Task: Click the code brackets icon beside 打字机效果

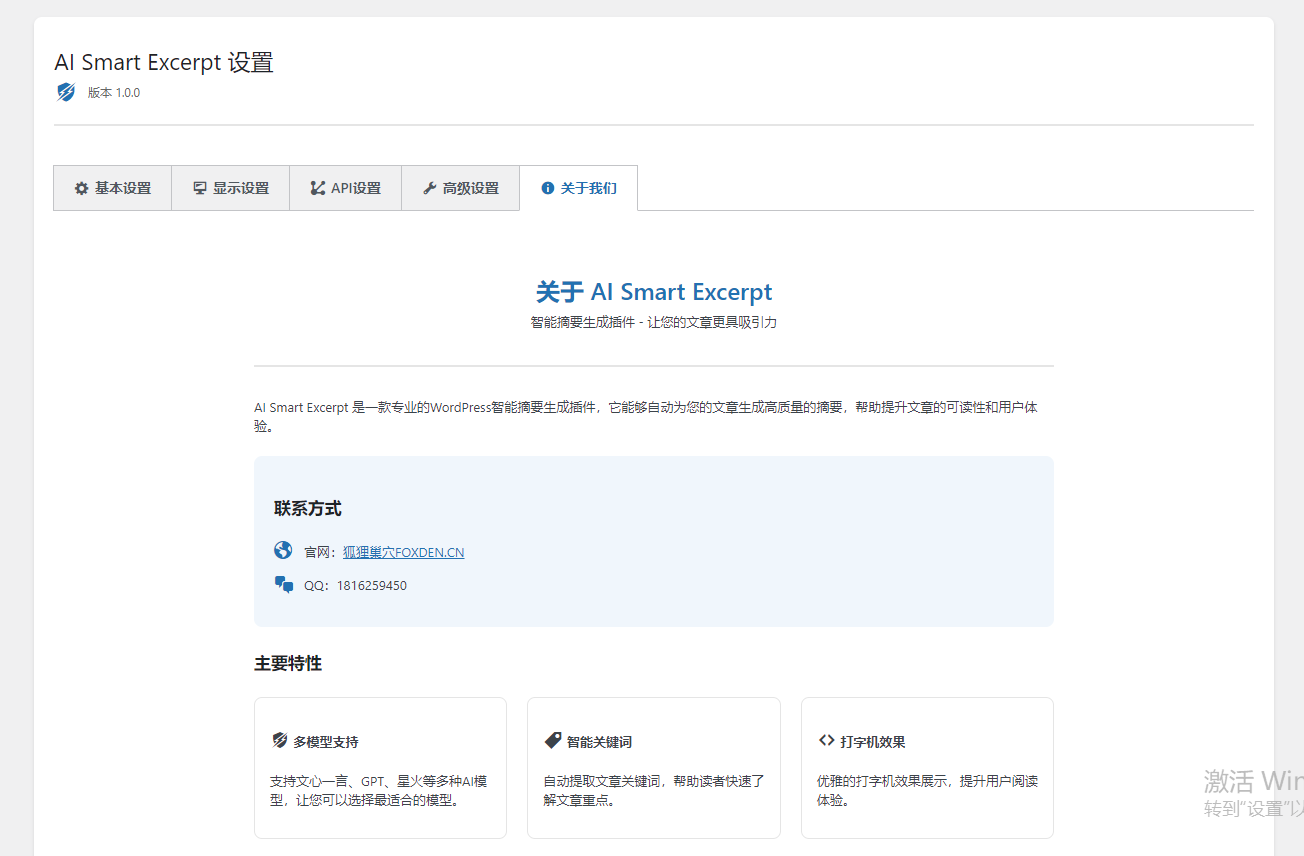Action: coord(826,740)
